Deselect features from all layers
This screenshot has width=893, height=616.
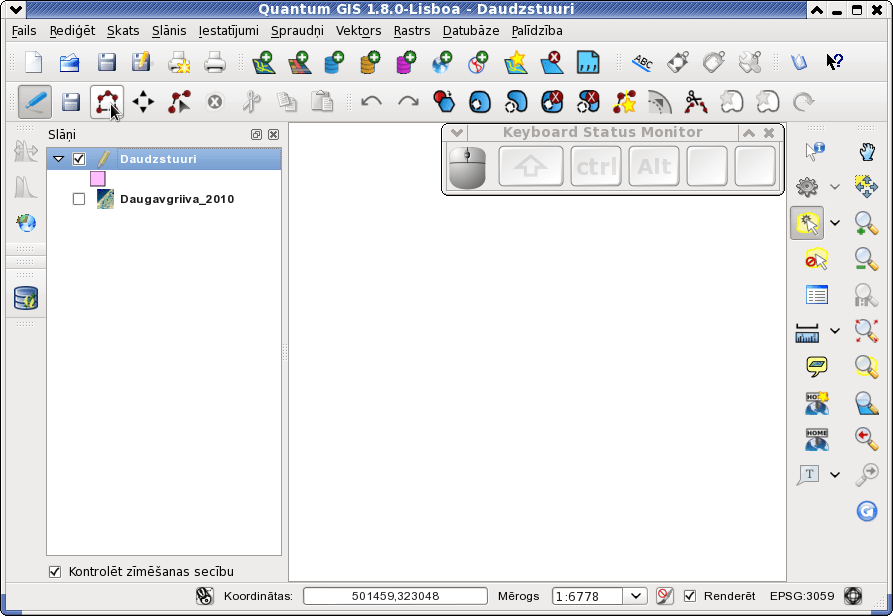pyautogui.click(x=816, y=260)
